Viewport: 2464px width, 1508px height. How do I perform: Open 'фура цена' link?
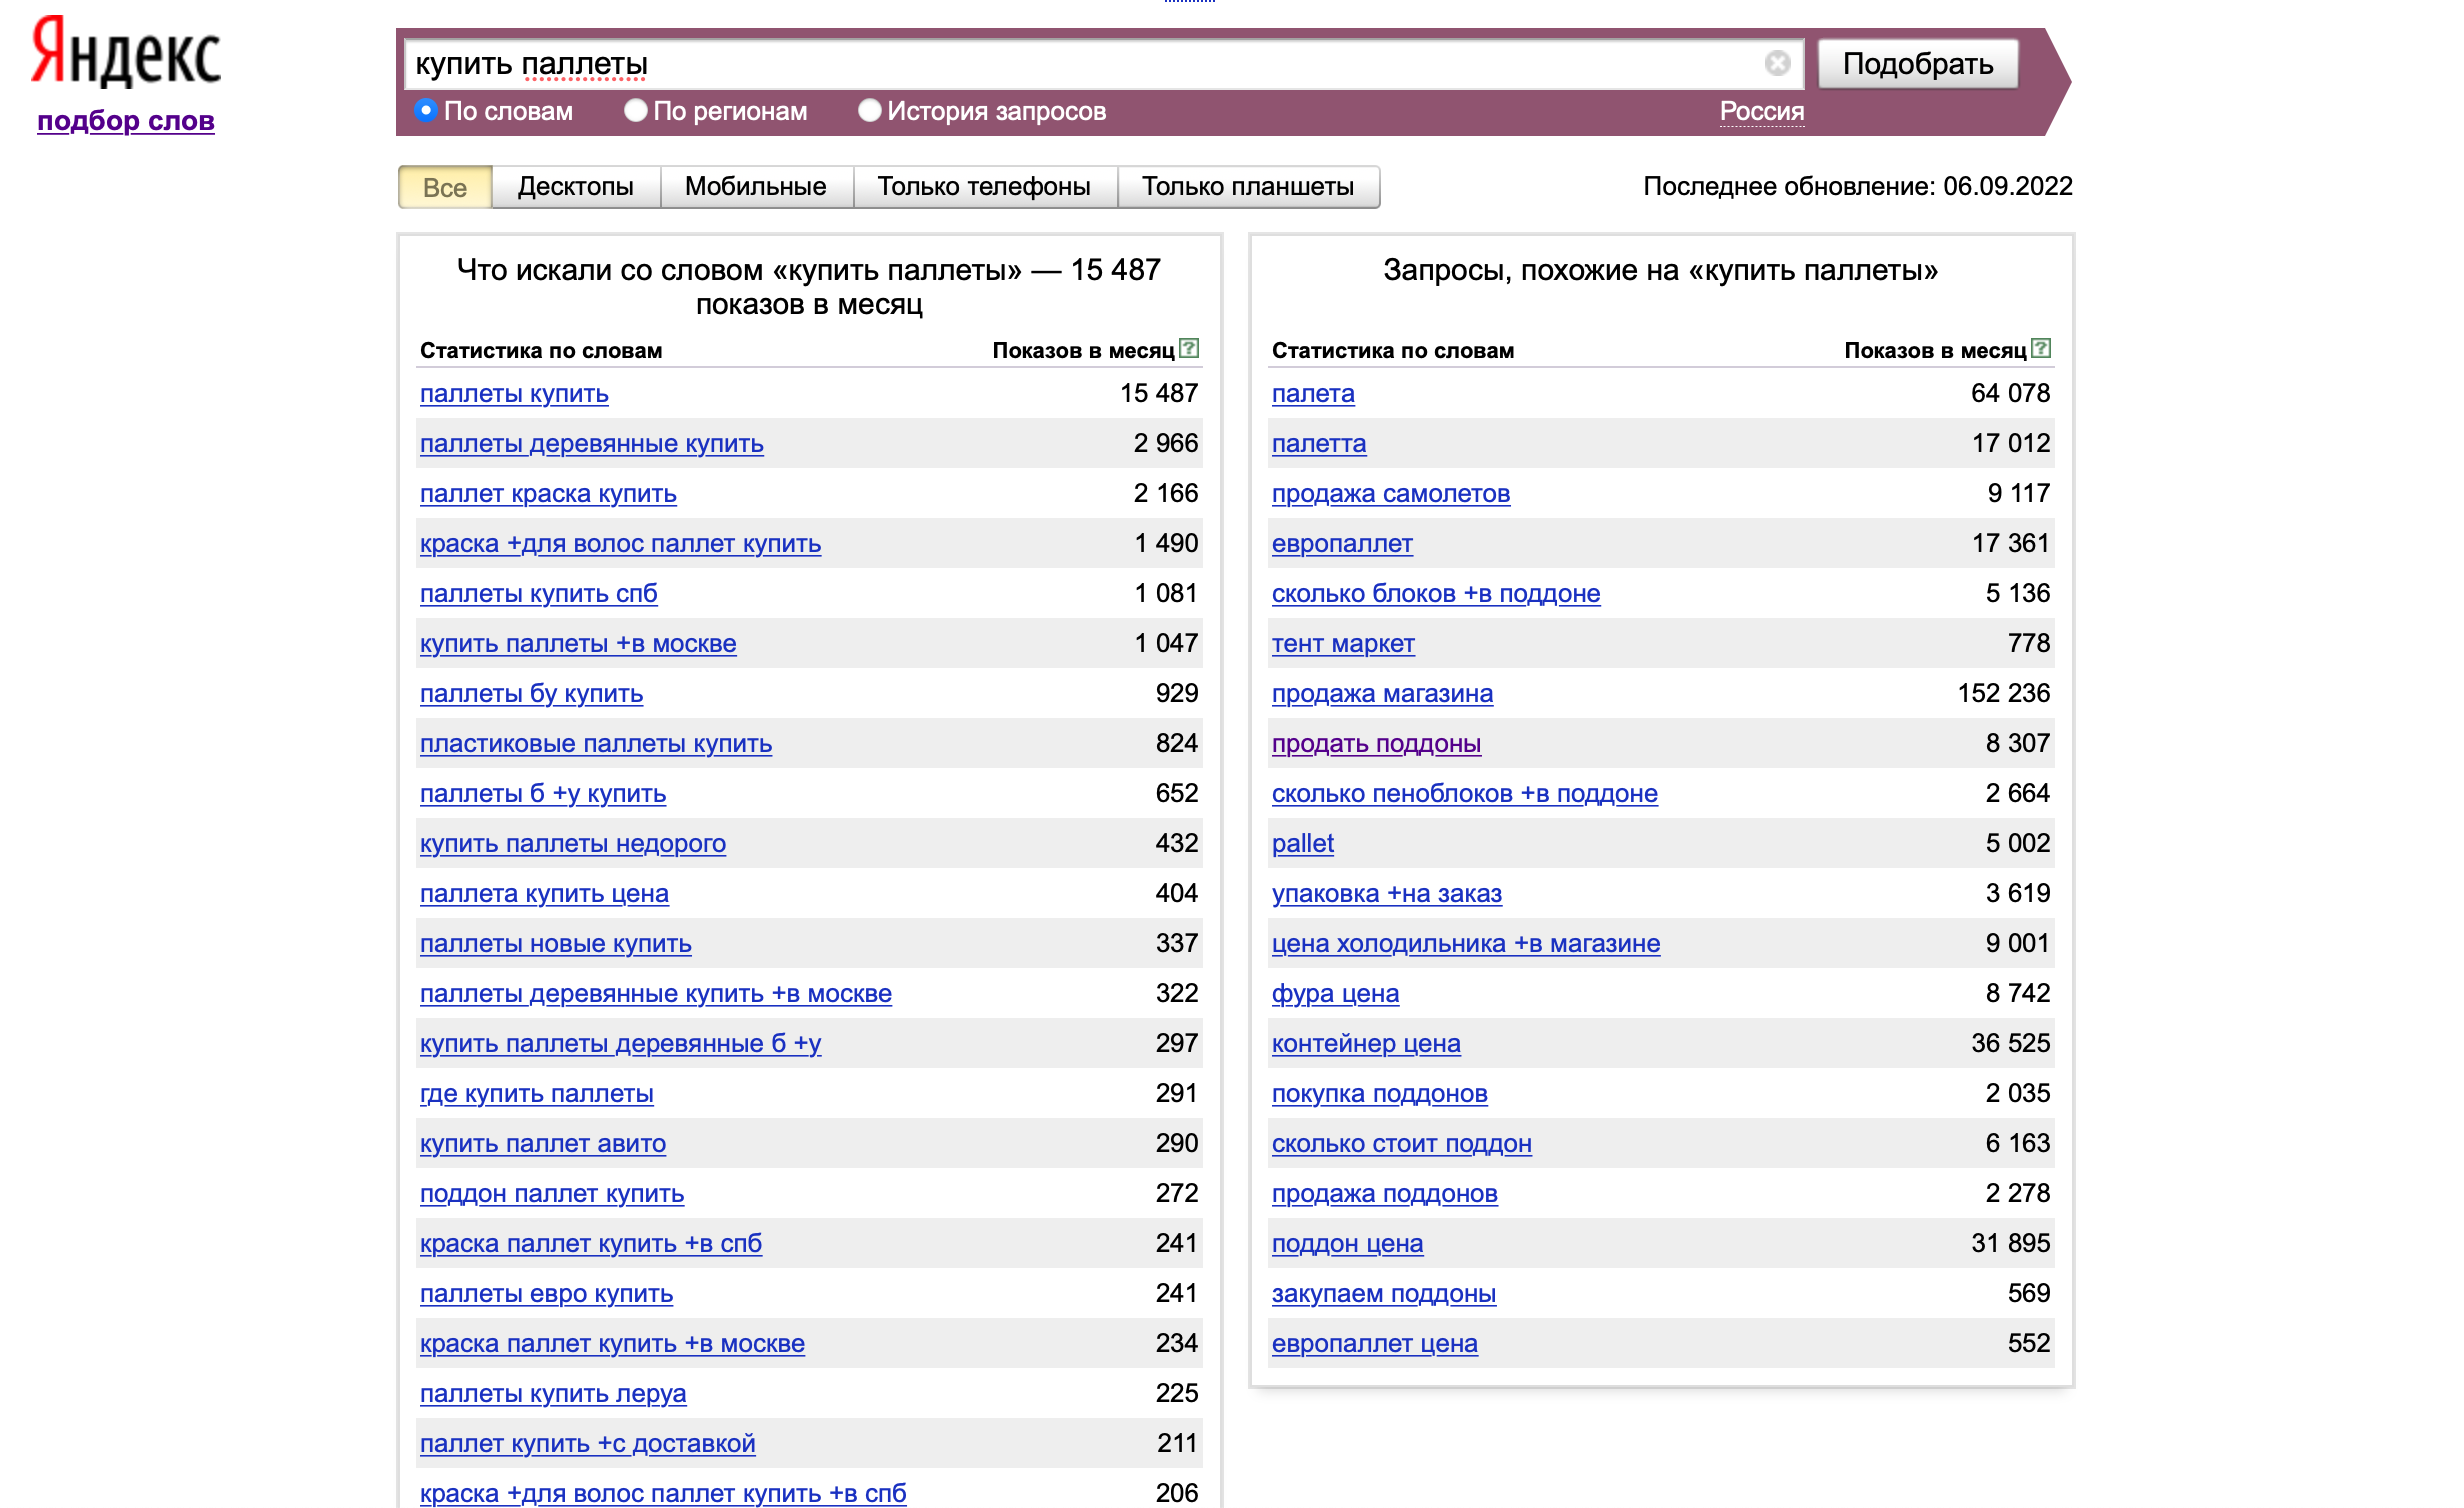1335,994
